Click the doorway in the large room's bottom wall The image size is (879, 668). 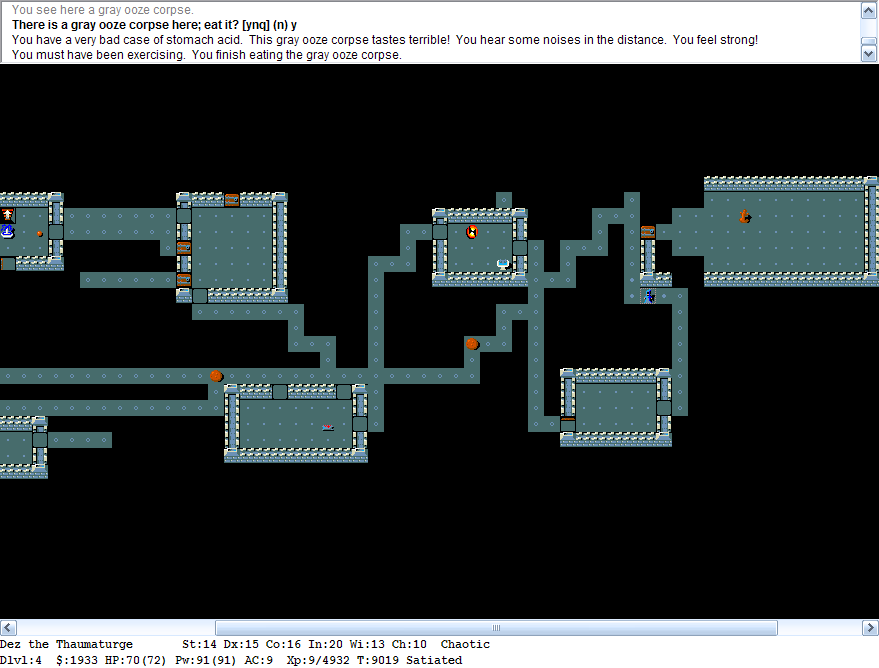click(x=200, y=295)
